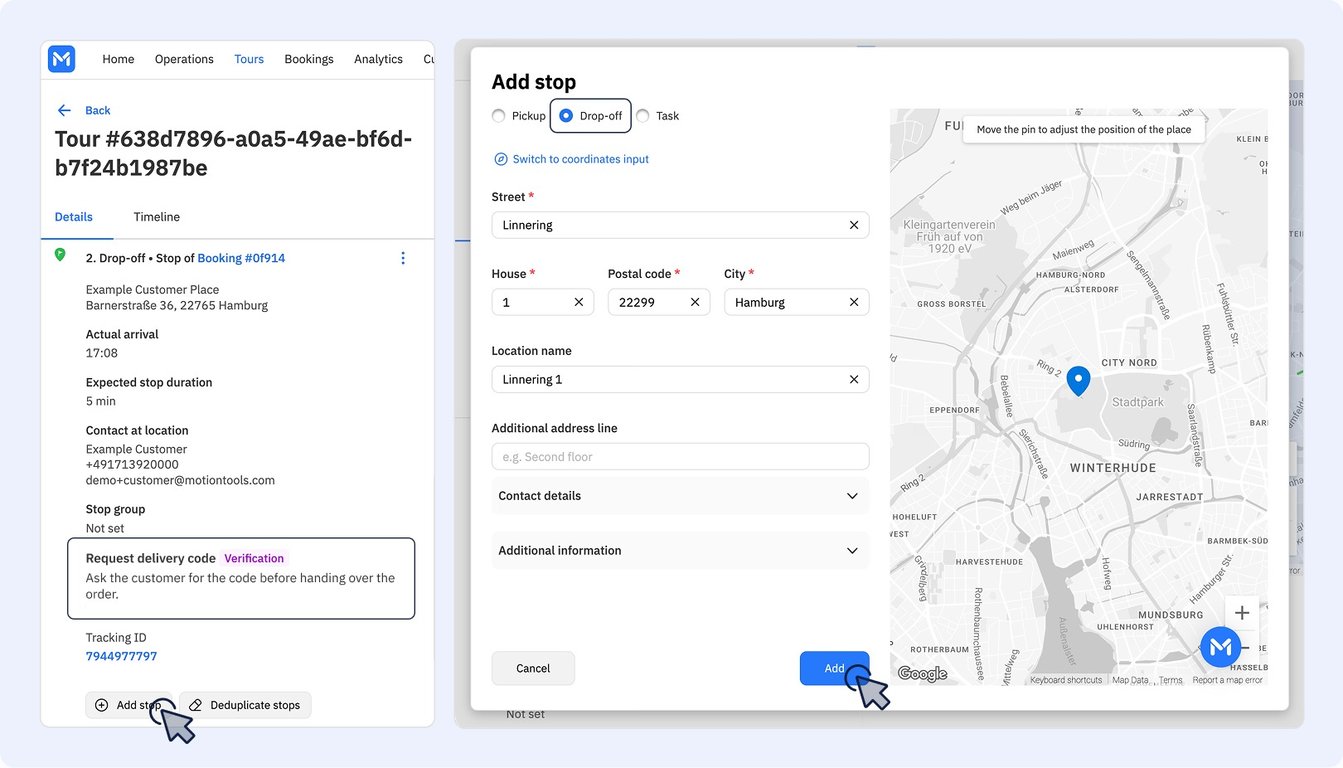1343x768 pixels.
Task: Clear the Location name field with its X
Action: [x=854, y=379]
